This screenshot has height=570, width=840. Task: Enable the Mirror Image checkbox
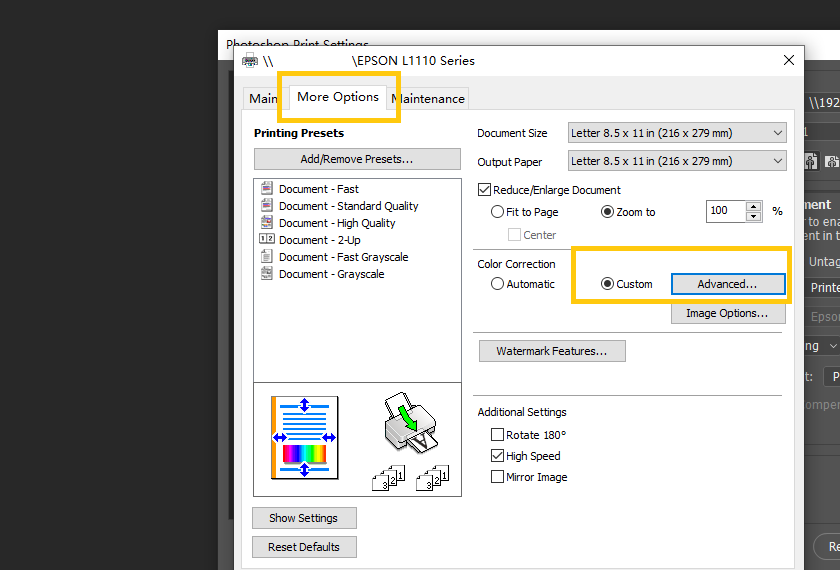[497, 477]
